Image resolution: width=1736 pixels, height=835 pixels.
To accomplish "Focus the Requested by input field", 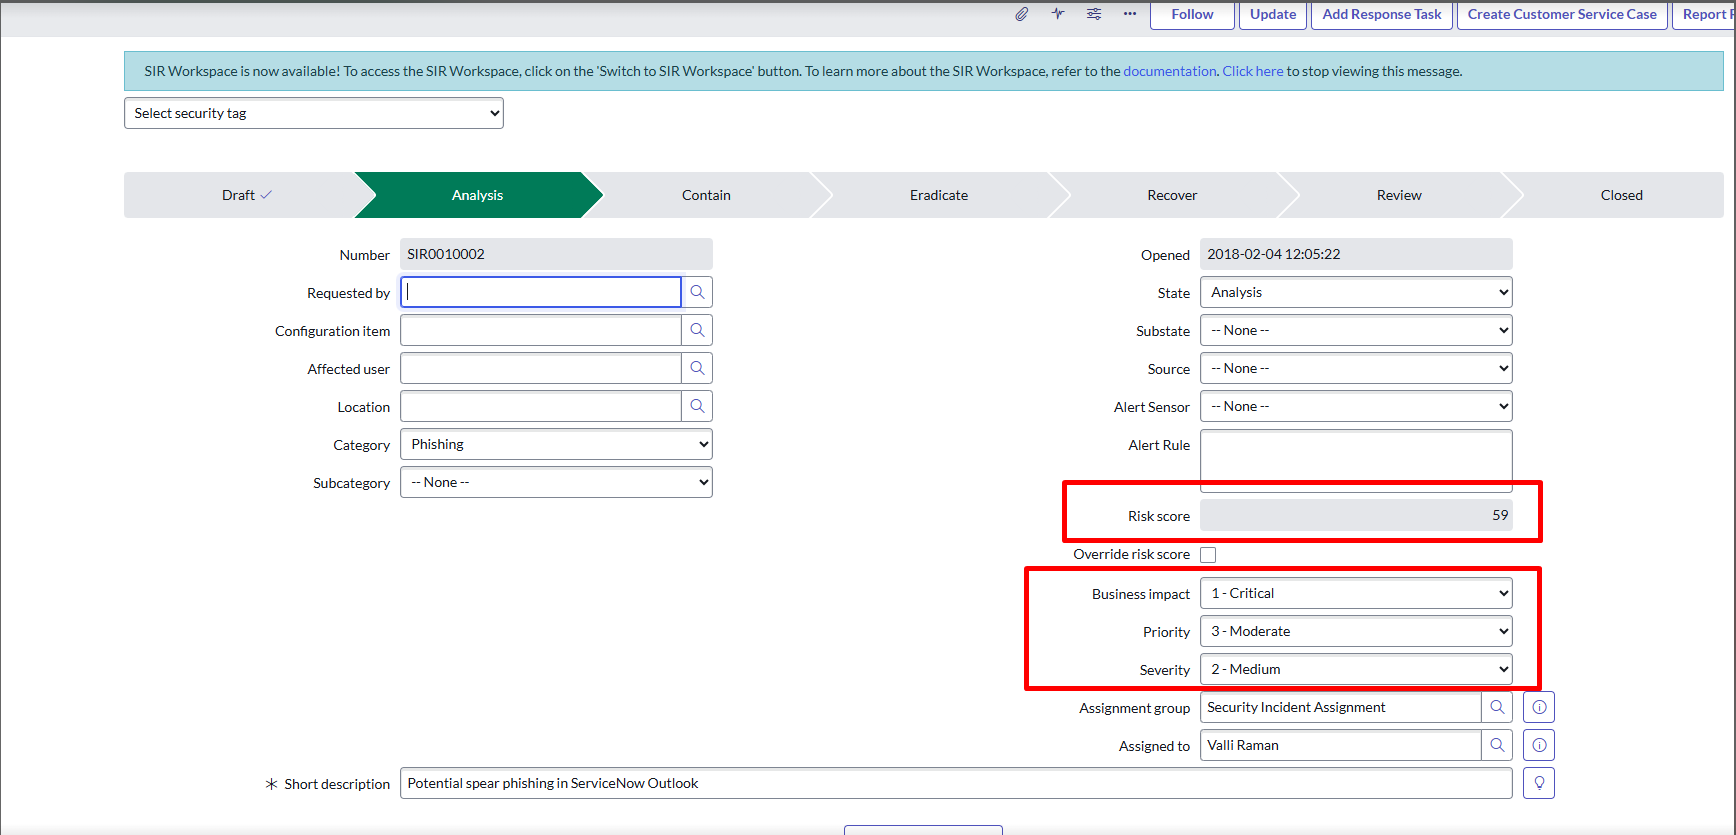I will coord(541,292).
